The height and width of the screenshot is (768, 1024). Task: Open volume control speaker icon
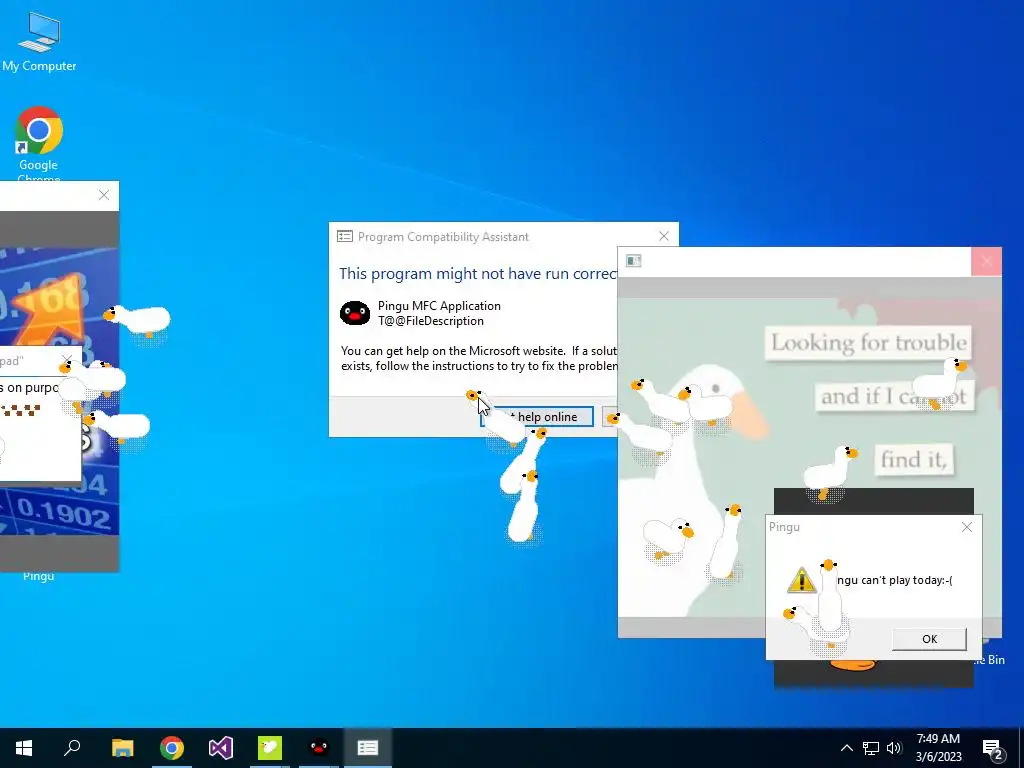(893, 748)
